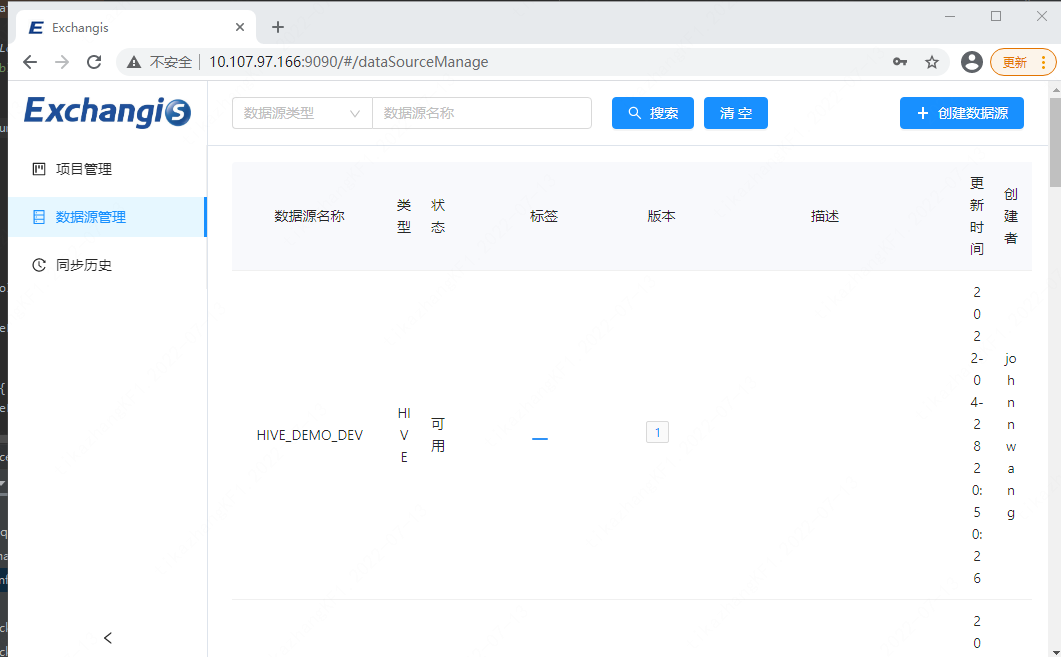Screen dimensions: 1061x657
Task: Open 同步历史 in the sidebar
Action: click(x=82, y=264)
